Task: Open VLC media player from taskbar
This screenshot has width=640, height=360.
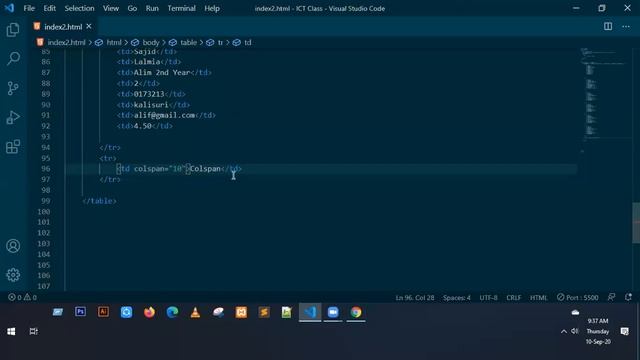Action: tap(195, 312)
